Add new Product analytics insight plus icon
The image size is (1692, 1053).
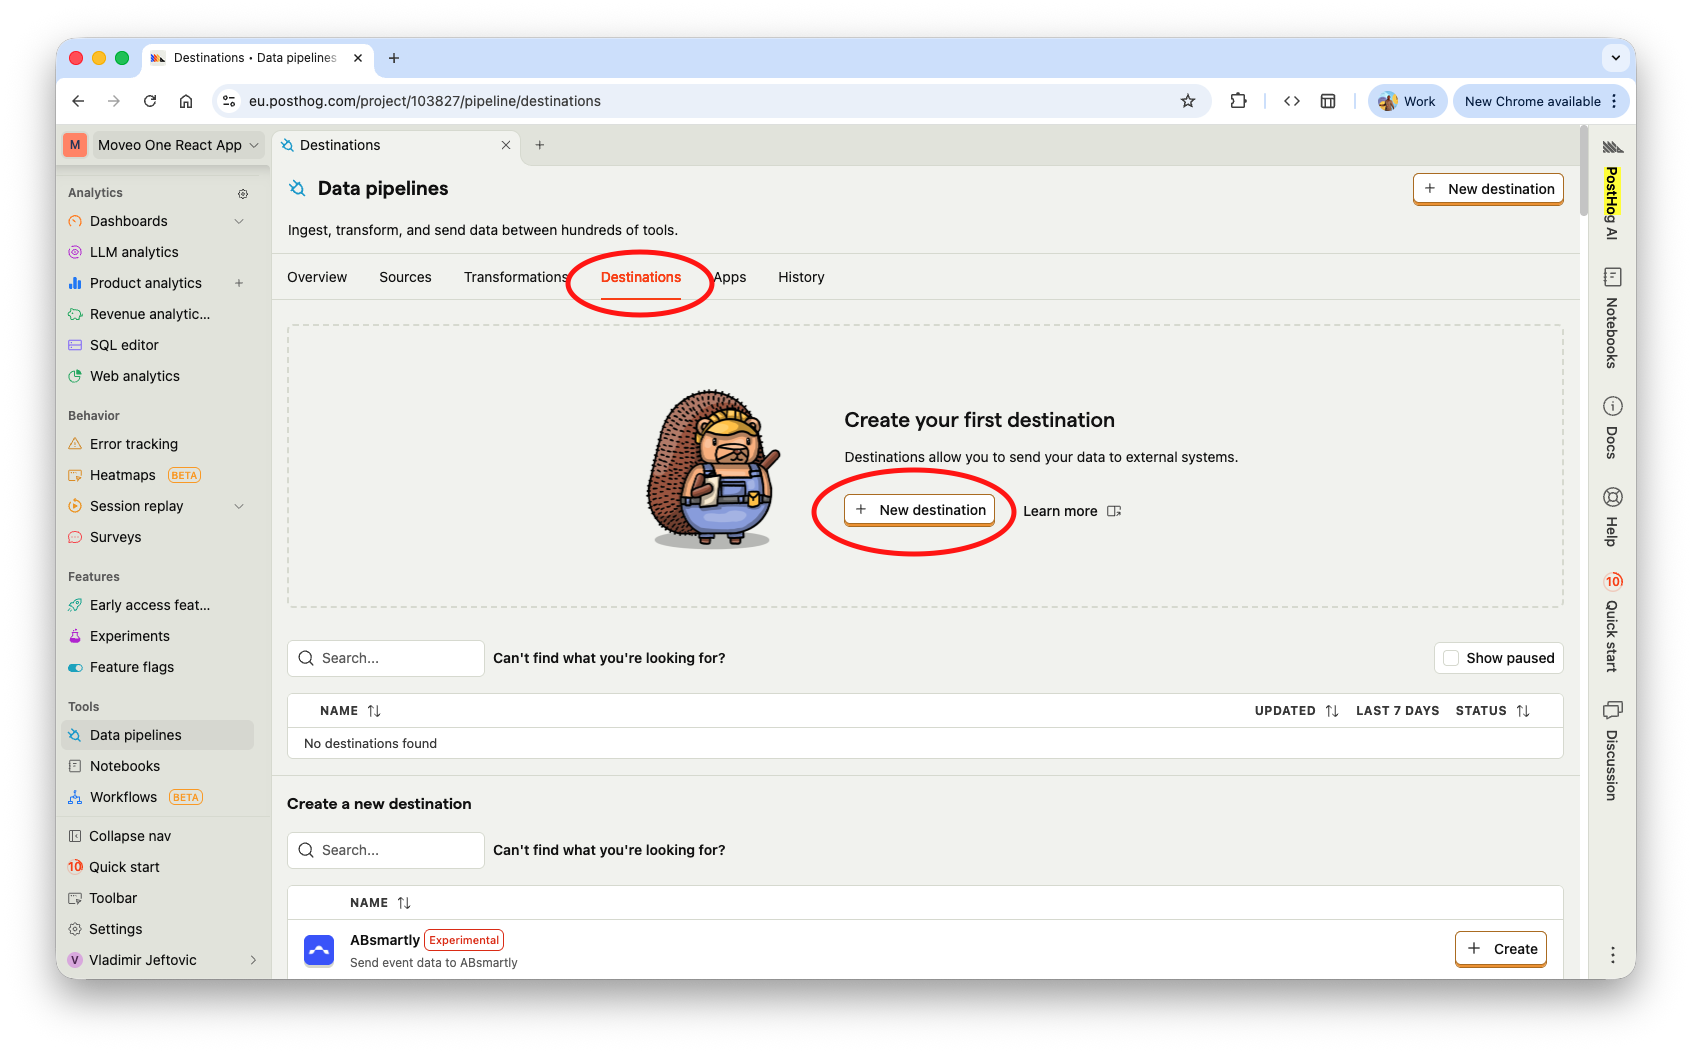(239, 283)
